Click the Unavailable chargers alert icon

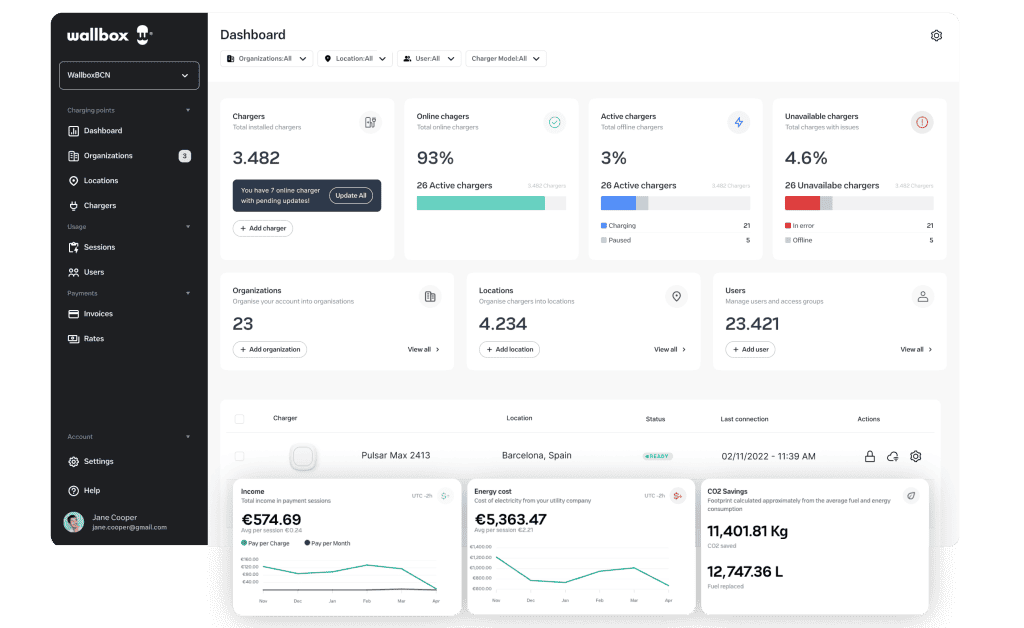(922, 122)
